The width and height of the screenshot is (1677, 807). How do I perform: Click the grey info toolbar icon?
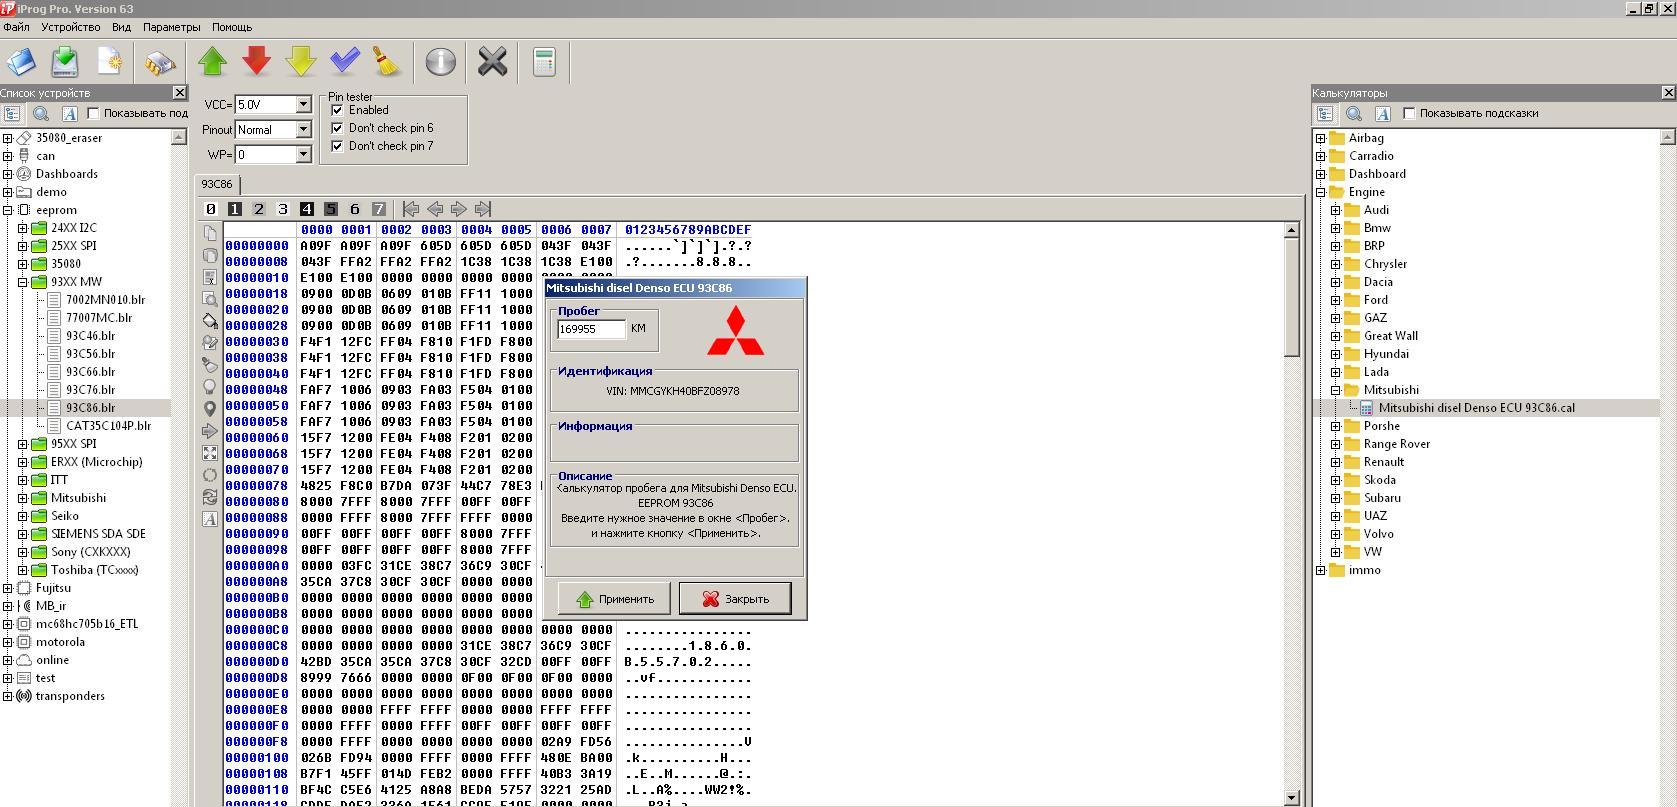(x=440, y=62)
